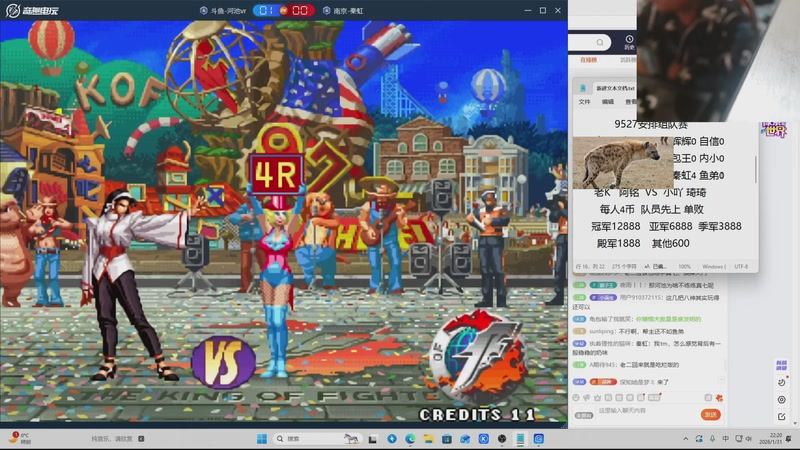Open Microsoft Store from the taskbar
Screen dimensions: 800x450
coord(447,439)
